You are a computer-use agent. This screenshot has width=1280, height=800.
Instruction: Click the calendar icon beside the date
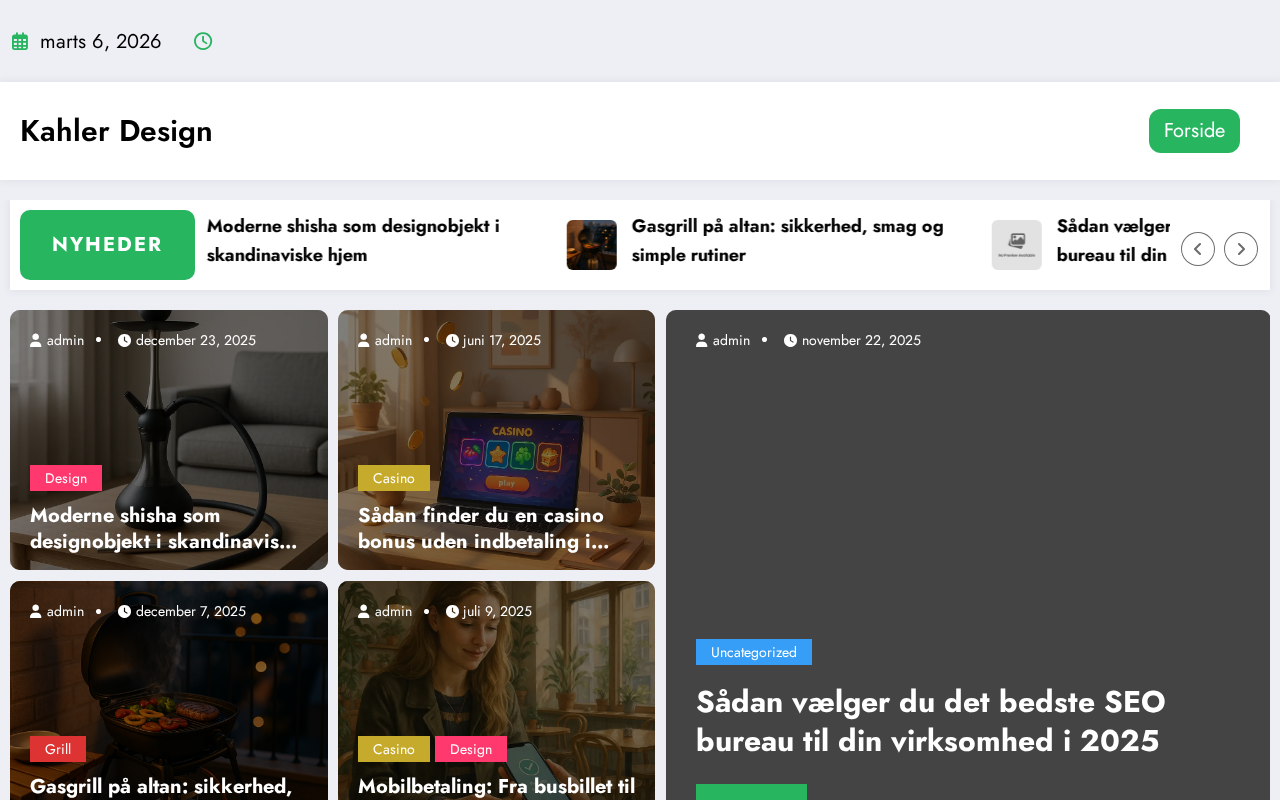[20, 41]
